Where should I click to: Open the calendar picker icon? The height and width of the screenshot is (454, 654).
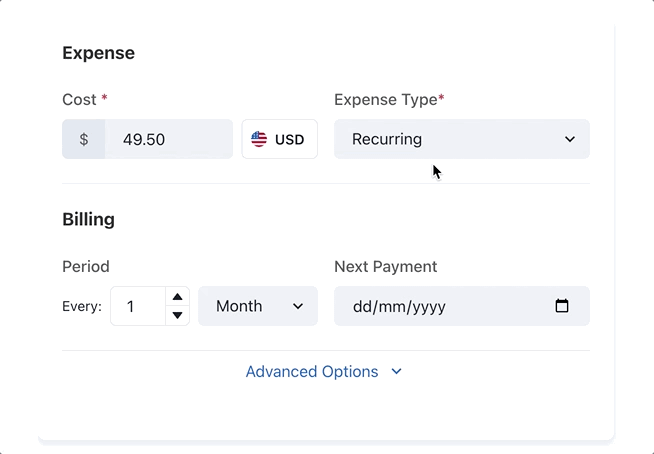[562, 306]
